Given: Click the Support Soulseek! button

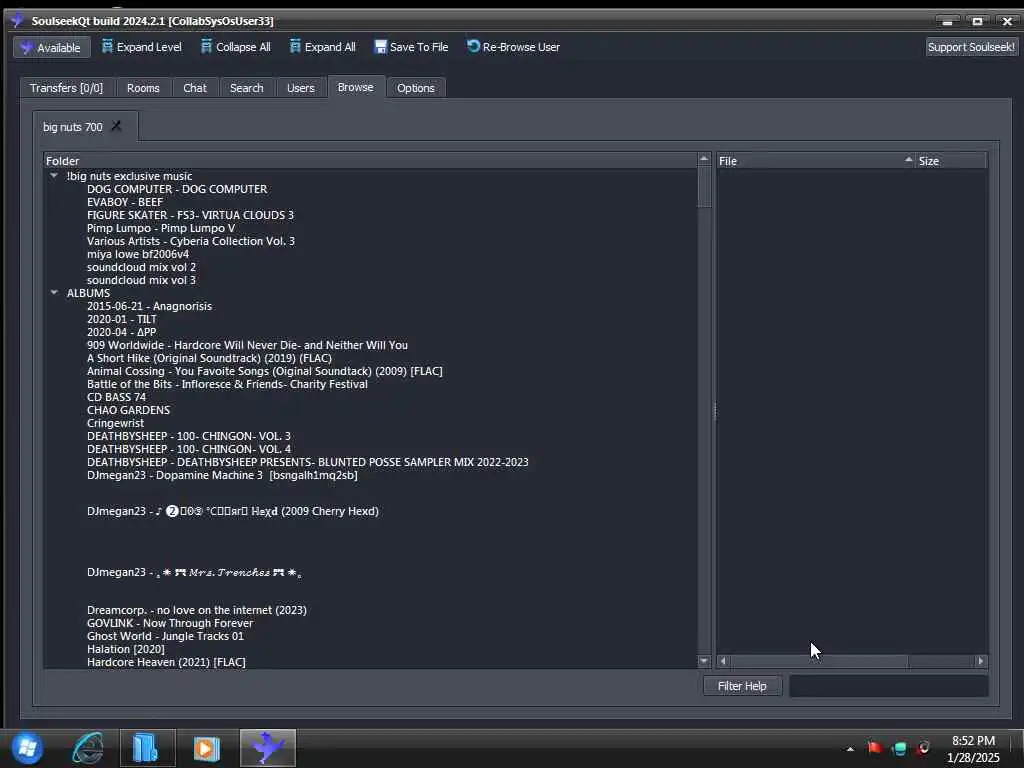Looking at the screenshot, I should (x=971, y=47).
